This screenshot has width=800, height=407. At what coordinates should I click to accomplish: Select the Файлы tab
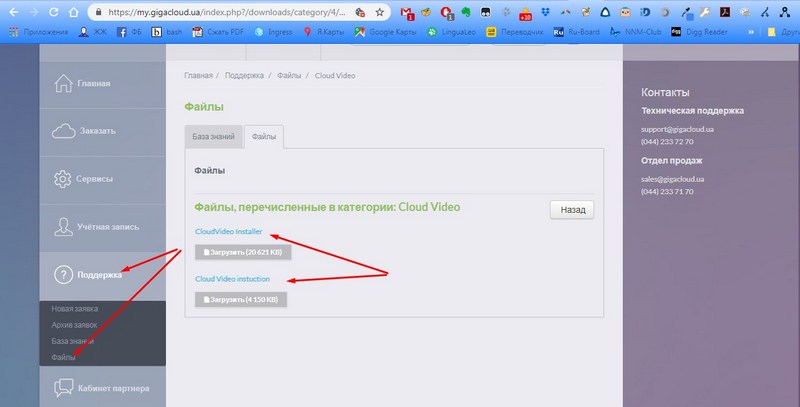[x=264, y=137]
